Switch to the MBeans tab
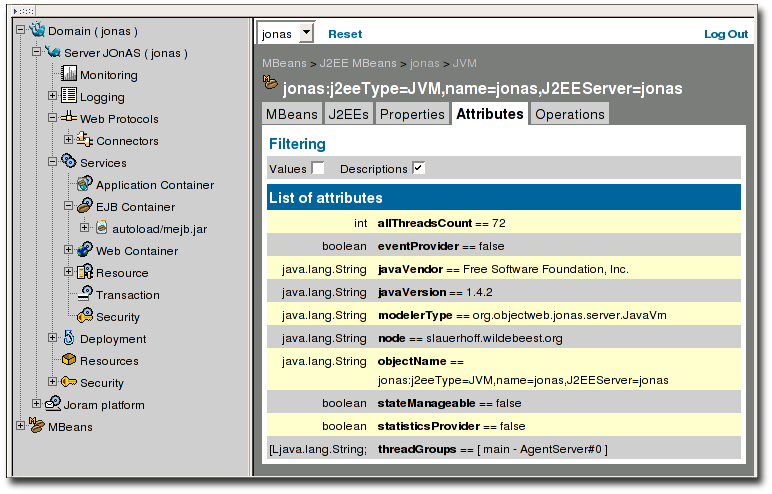Image resolution: width=772 pixels, height=494 pixels. point(292,114)
